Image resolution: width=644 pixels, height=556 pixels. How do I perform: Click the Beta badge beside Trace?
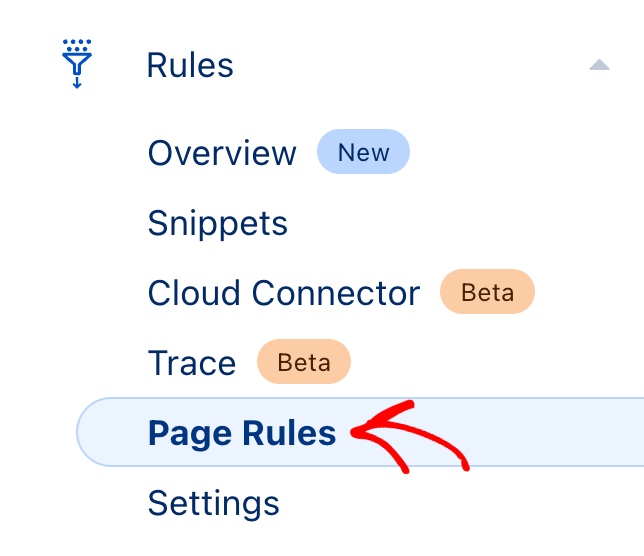[x=304, y=362]
